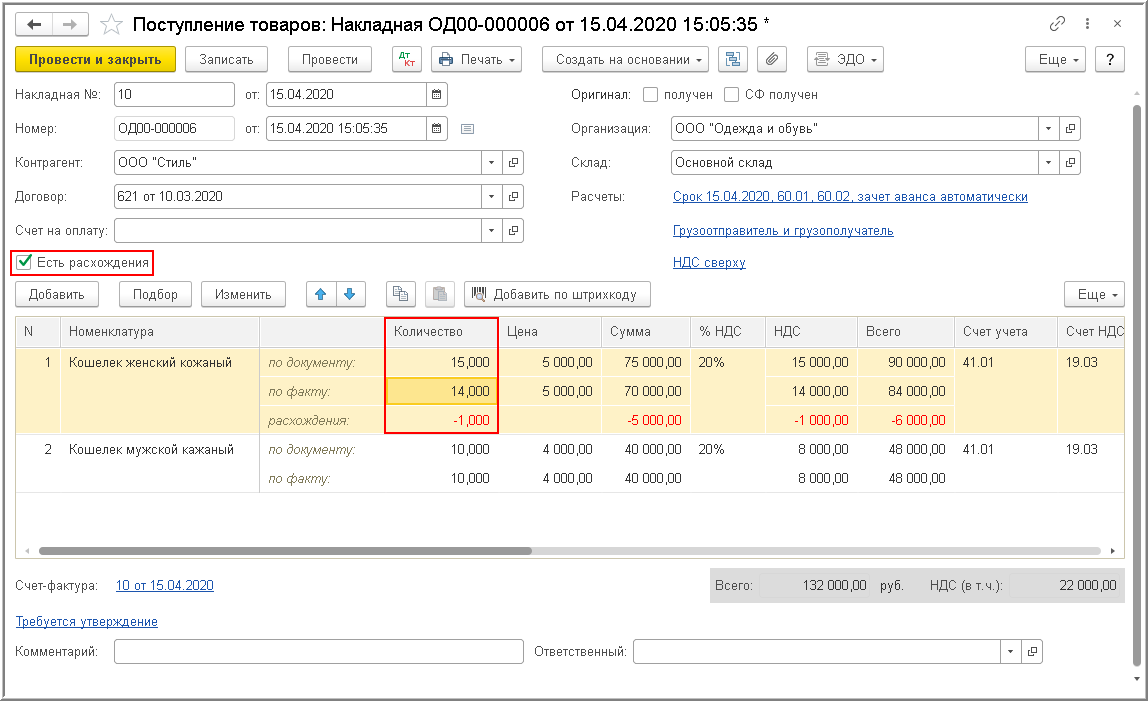Image resolution: width=1148 pixels, height=701 pixels.
Task: Open Грузоотправитель и грузополучатель link
Action: [x=783, y=231]
